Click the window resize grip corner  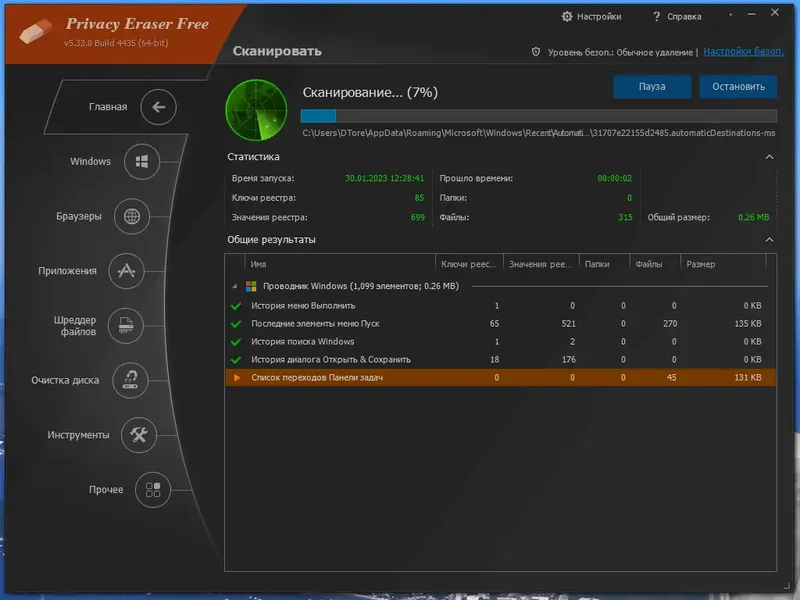pos(786,586)
